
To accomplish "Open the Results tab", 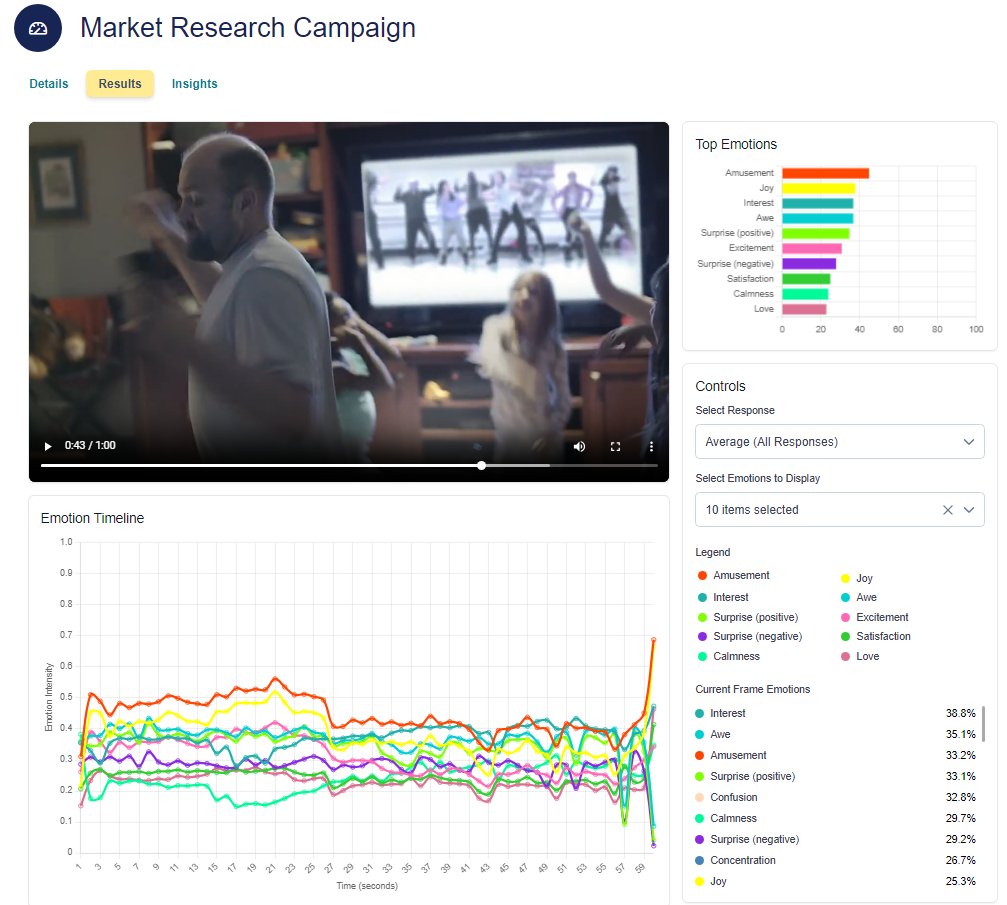I will 120,83.
